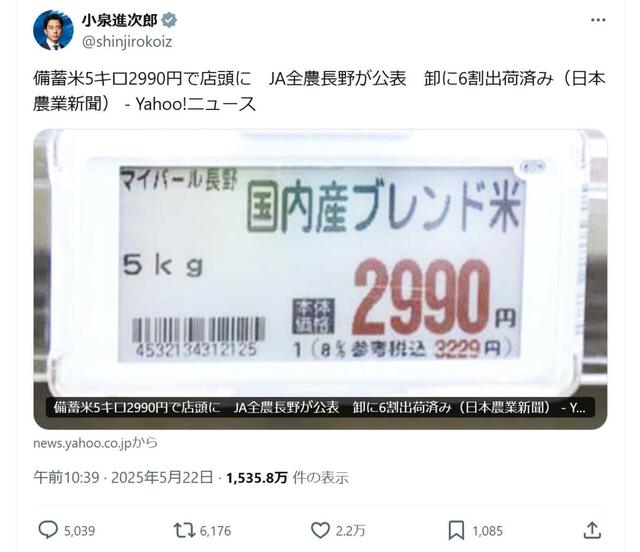The image size is (640, 552).
Task: Repost this tweet using the retweet icon
Action: tap(185, 531)
